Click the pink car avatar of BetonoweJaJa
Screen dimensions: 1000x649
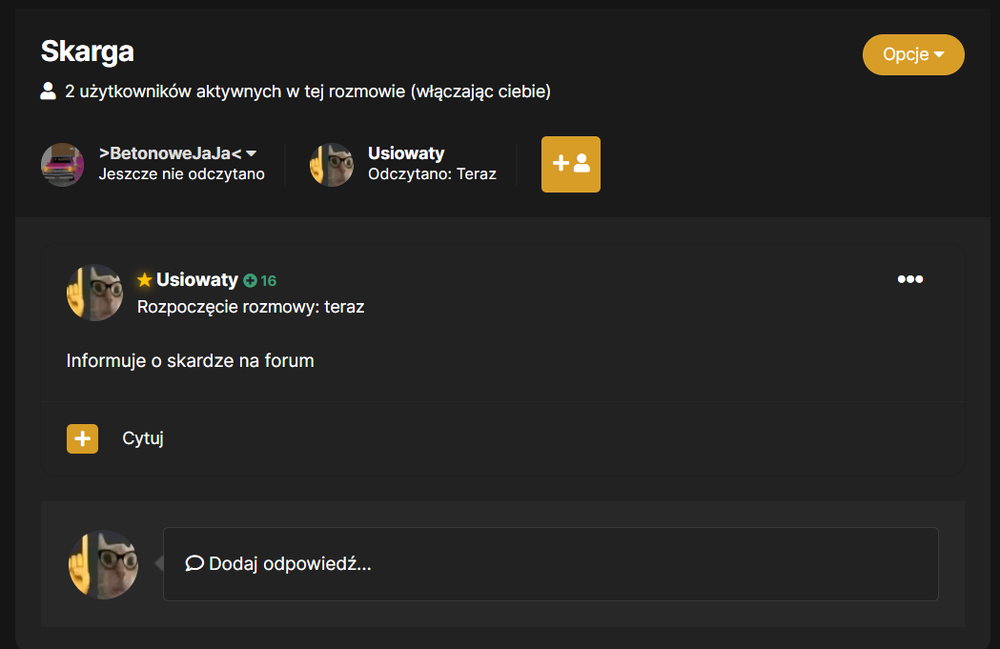tap(62, 164)
